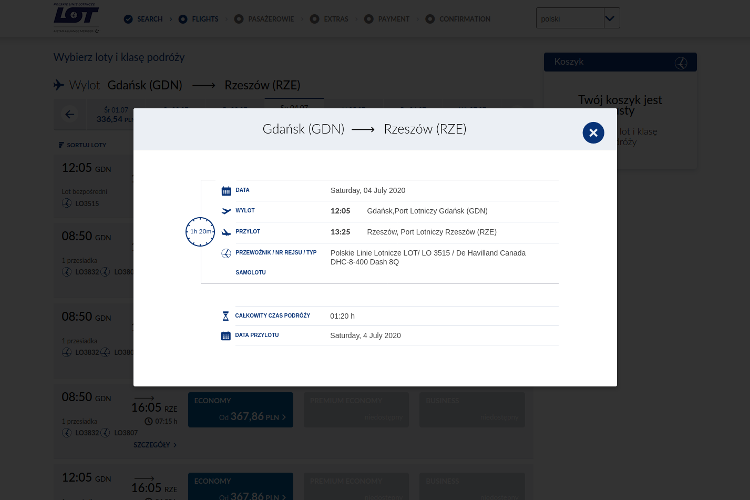The width and height of the screenshot is (750, 500).
Task: Click total travel time 01:20 h
Action: [342, 316]
